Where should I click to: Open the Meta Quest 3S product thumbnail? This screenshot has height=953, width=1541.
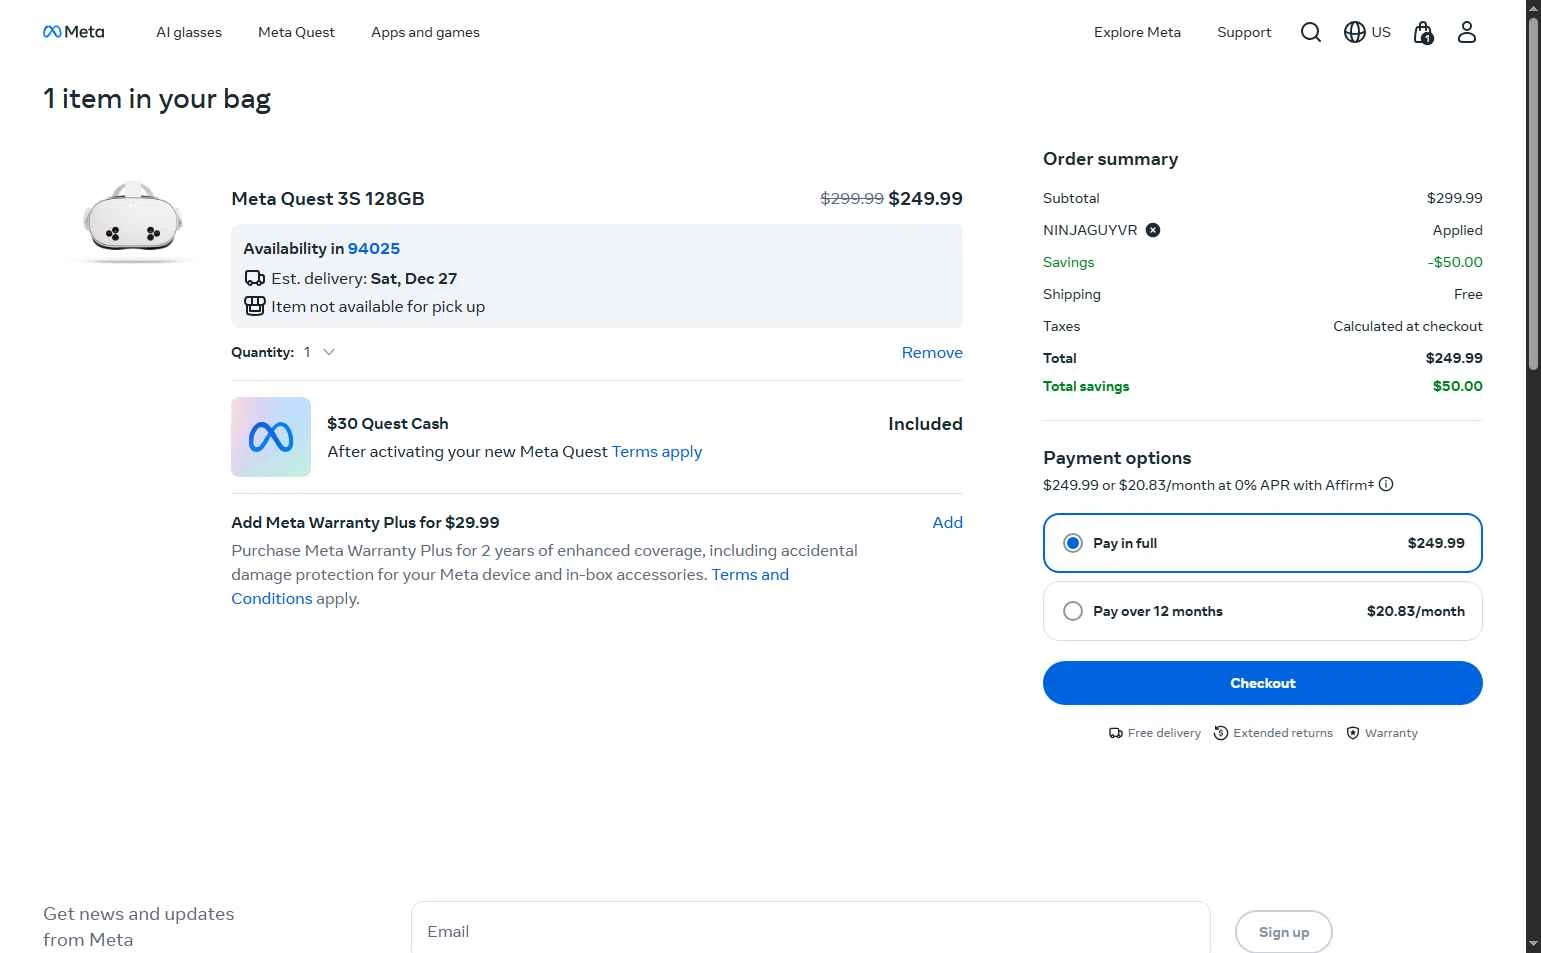[x=133, y=221]
